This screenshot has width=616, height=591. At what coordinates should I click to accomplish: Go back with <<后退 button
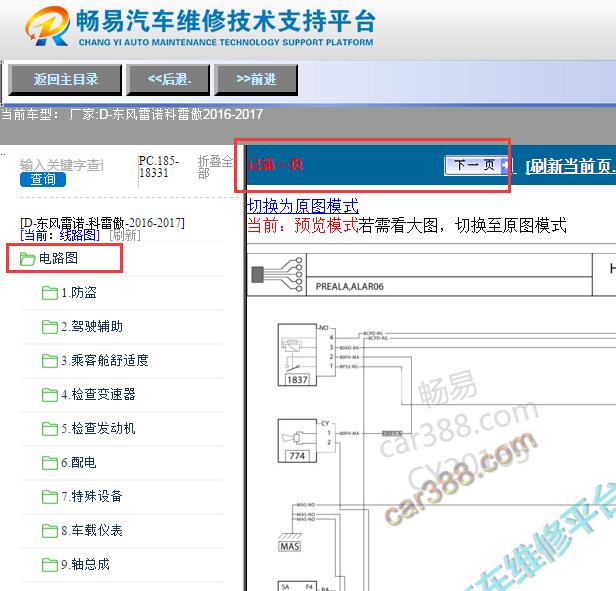[x=168, y=80]
